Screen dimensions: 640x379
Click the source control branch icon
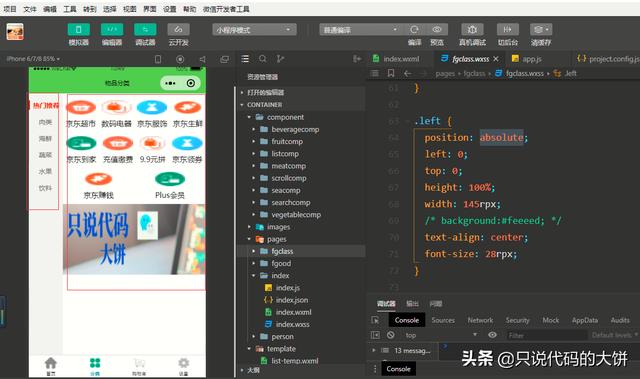point(280,59)
